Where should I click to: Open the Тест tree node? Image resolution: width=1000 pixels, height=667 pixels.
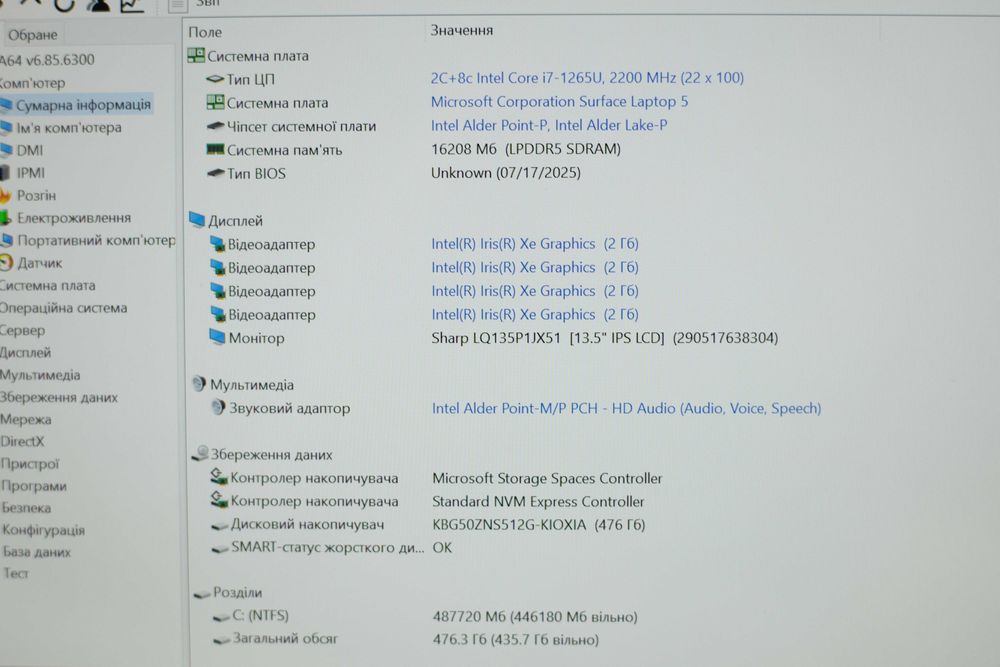pos(16,573)
